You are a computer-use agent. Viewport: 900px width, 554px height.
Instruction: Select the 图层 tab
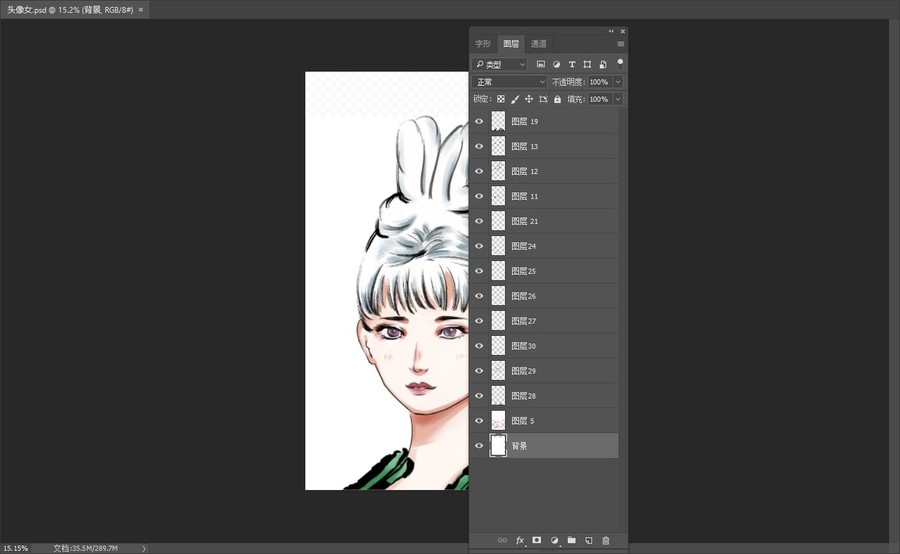point(511,44)
